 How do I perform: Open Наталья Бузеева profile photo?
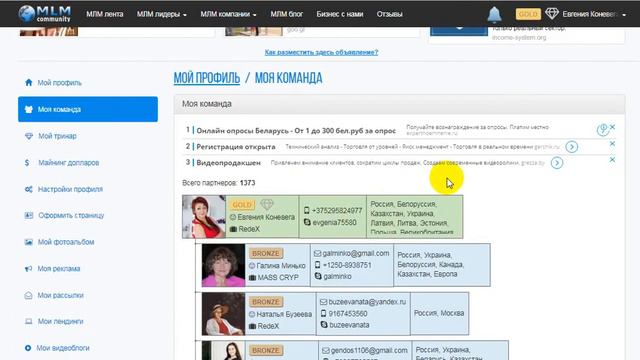click(x=223, y=313)
